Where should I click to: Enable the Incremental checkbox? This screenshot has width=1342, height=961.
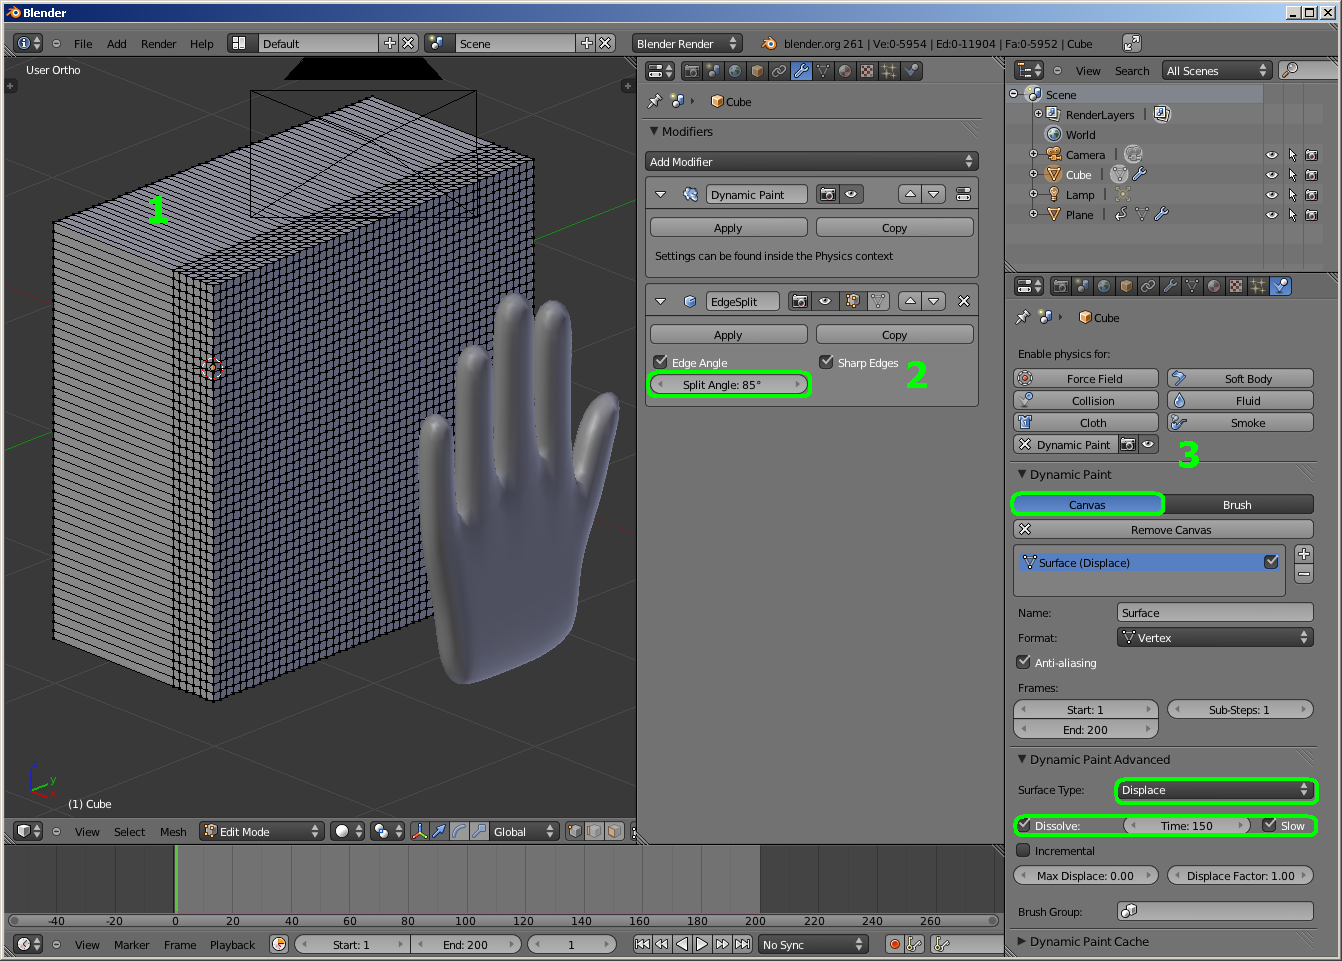coord(1023,851)
